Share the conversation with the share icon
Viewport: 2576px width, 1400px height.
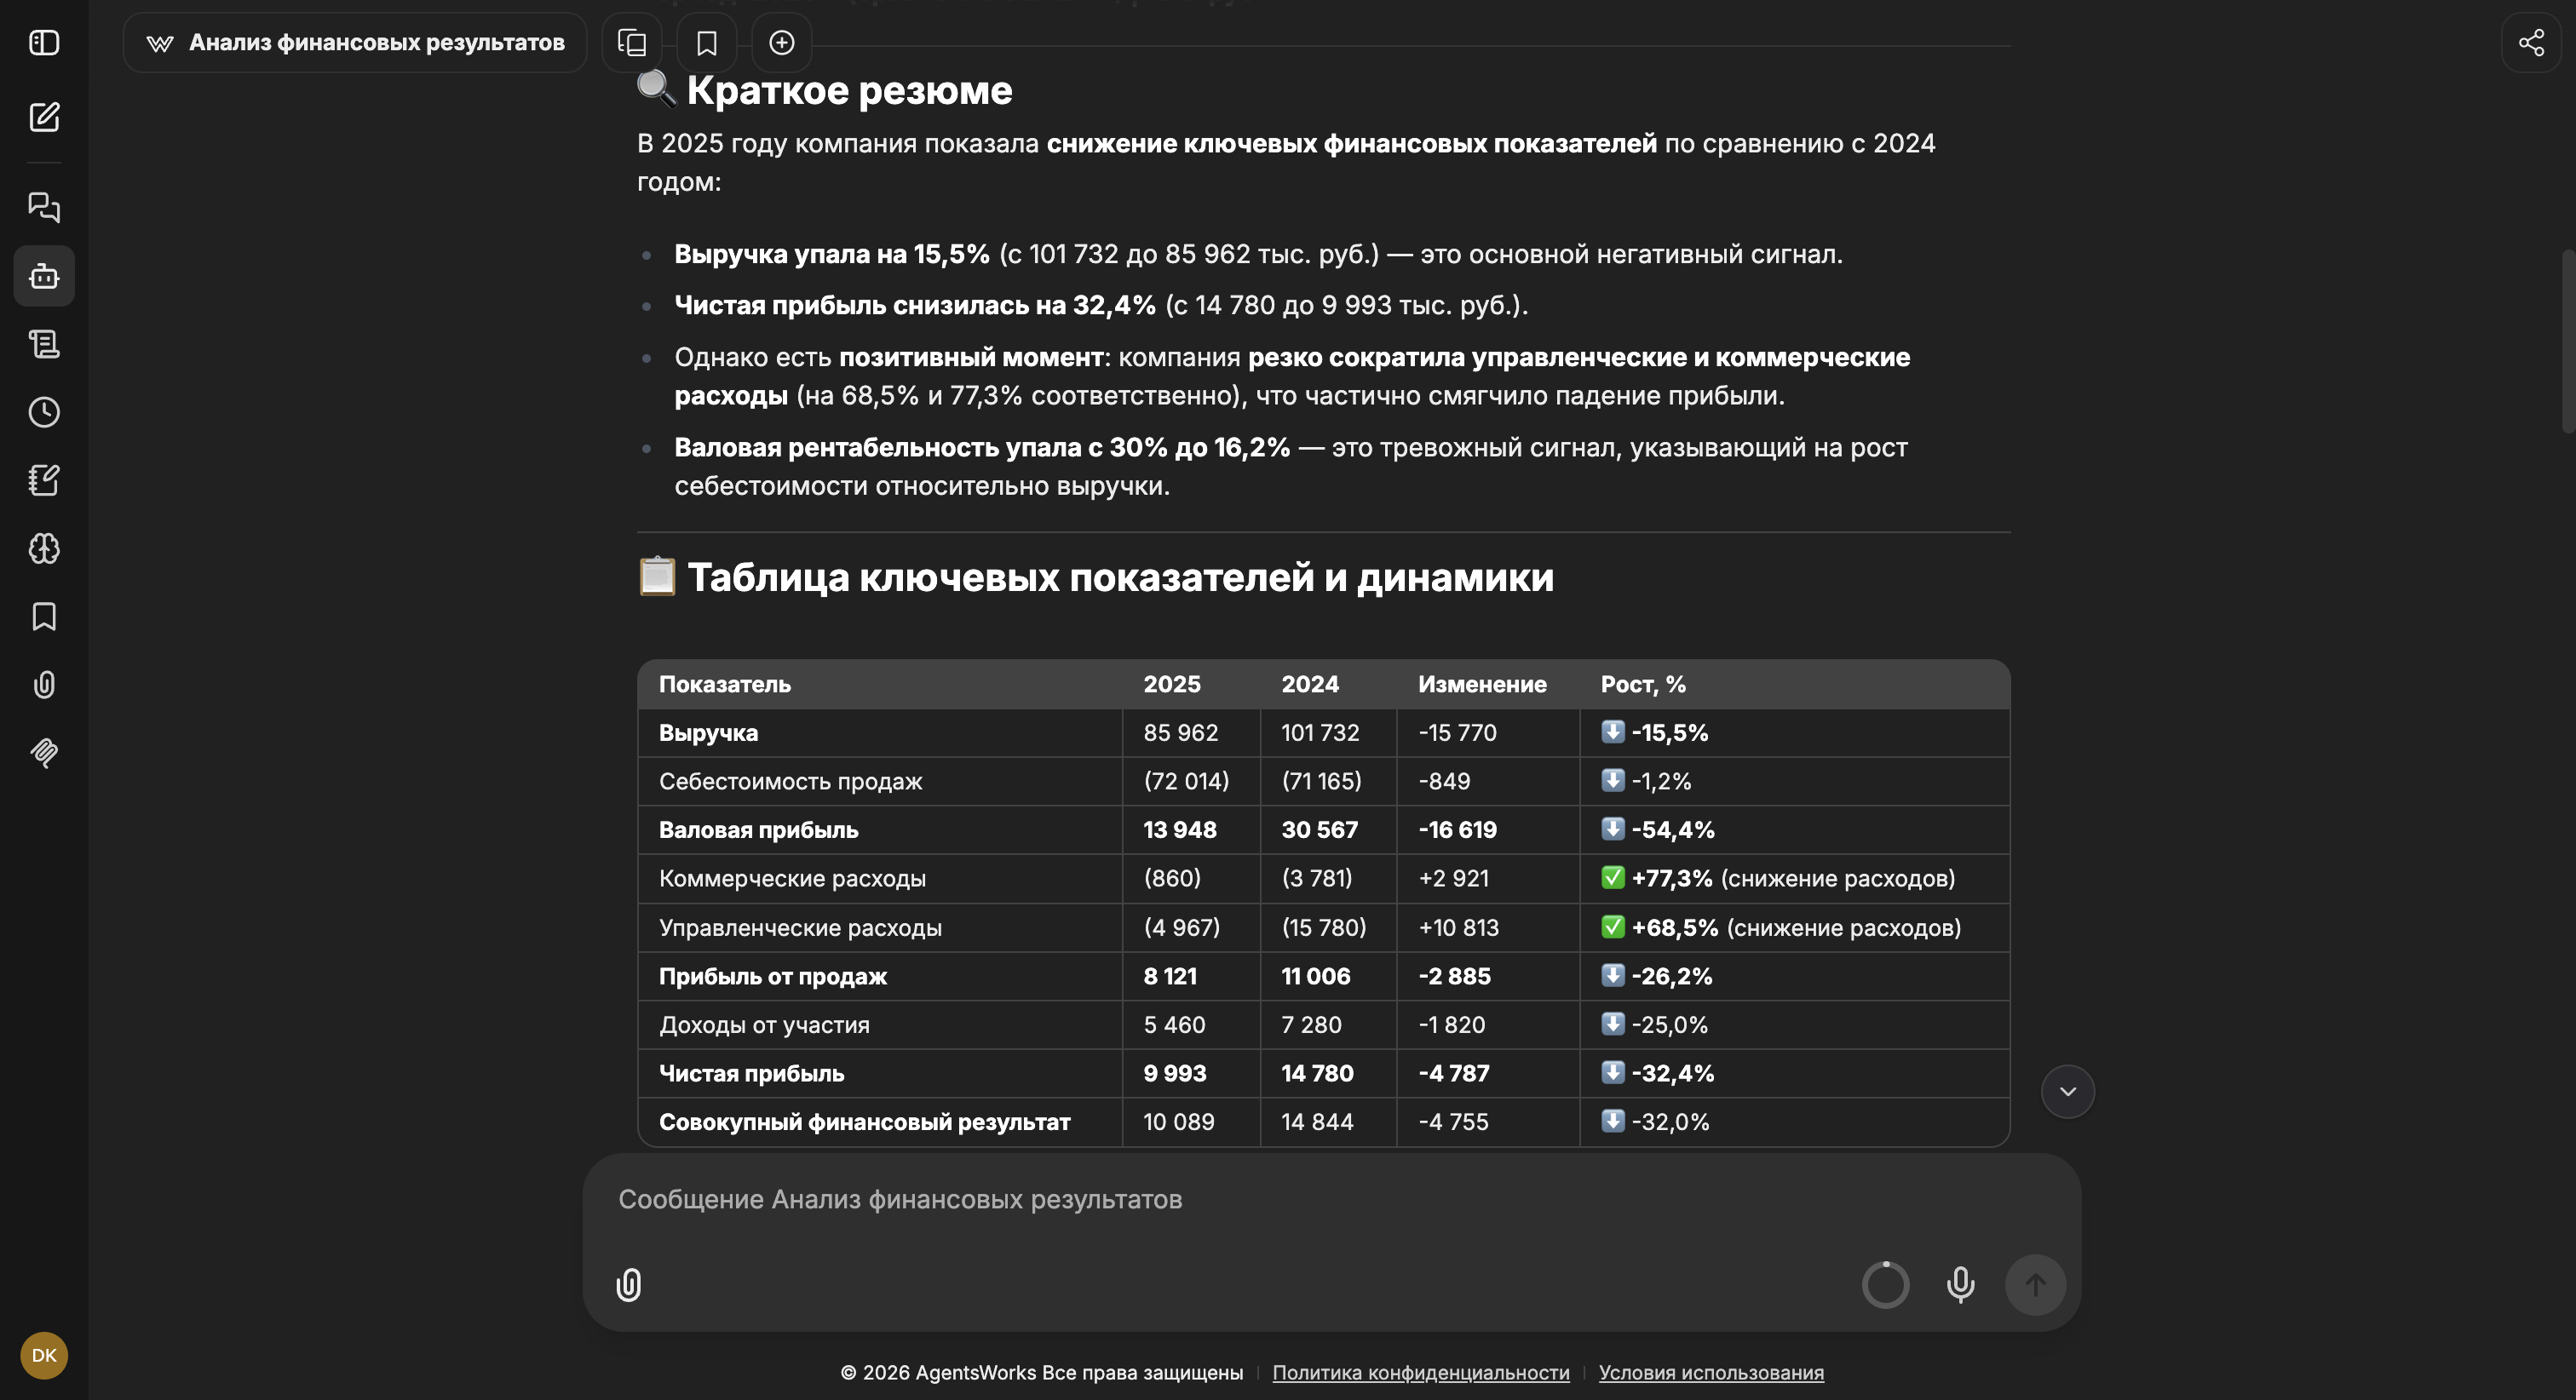2531,43
